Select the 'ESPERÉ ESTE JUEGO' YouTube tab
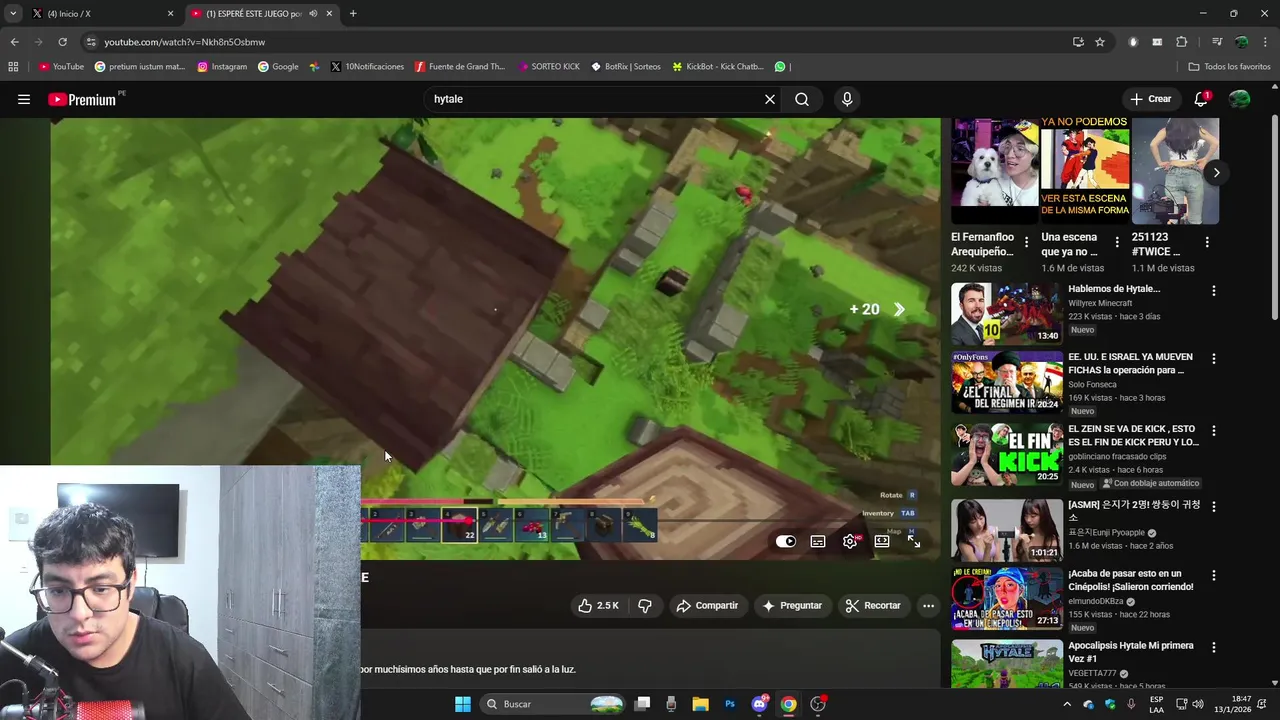The width and height of the screenshot is (1280, 720). click(254, 14)
